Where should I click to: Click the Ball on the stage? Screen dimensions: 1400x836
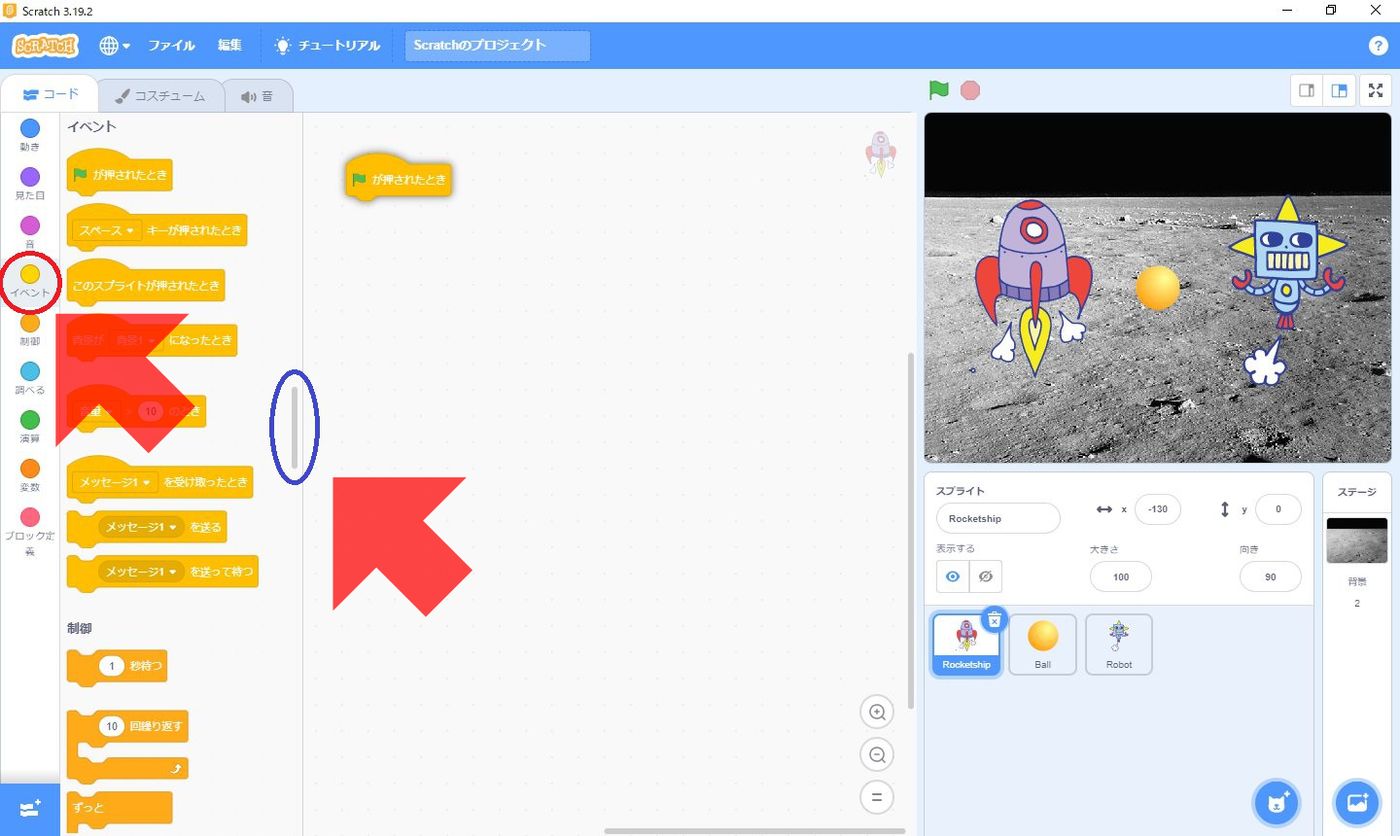pyautogui.click(x=1158, y=288)
